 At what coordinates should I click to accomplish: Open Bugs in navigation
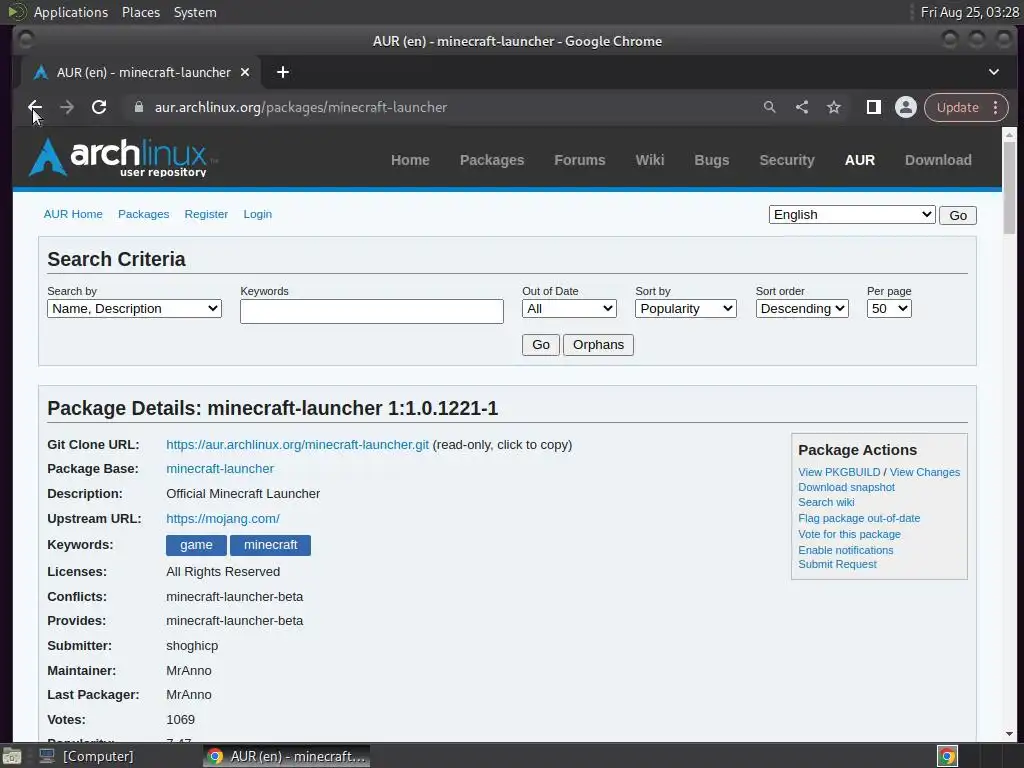(x=711, y=160)
